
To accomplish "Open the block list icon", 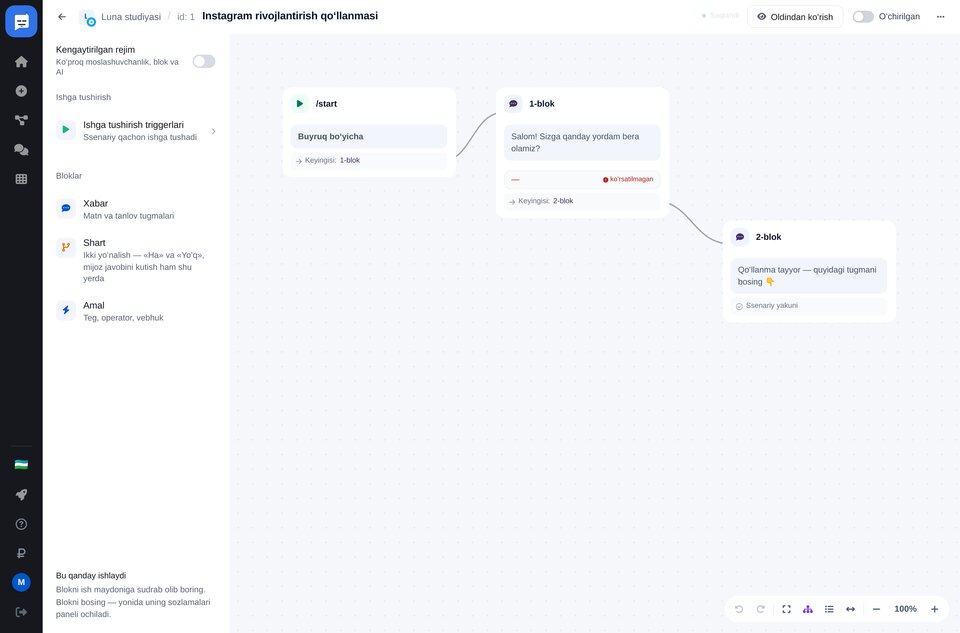I will 829,609.
